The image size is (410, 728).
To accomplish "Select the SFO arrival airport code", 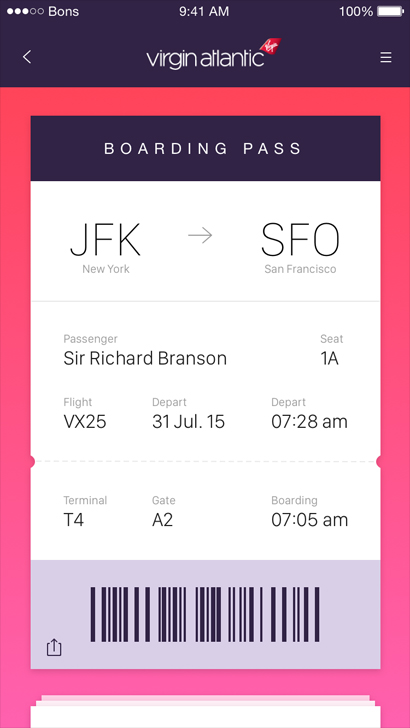I will tap(300, 240).
